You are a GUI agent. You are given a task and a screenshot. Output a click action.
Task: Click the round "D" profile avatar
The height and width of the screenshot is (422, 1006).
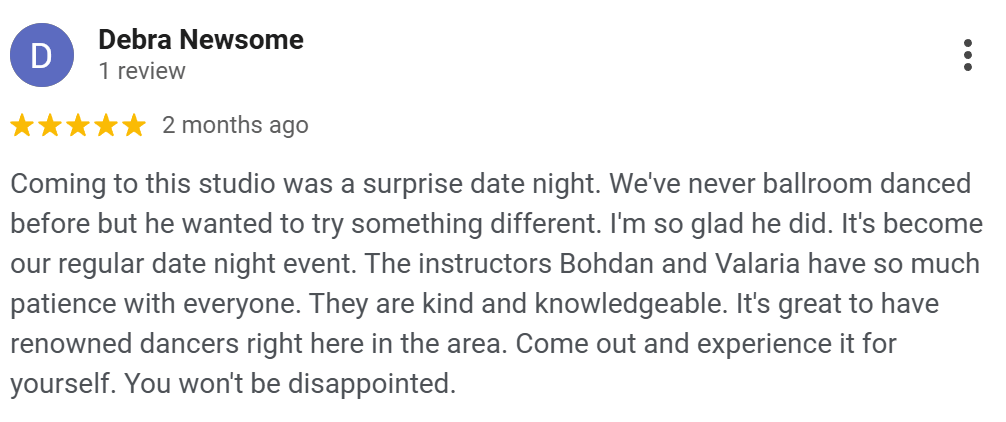pos(42,55)
